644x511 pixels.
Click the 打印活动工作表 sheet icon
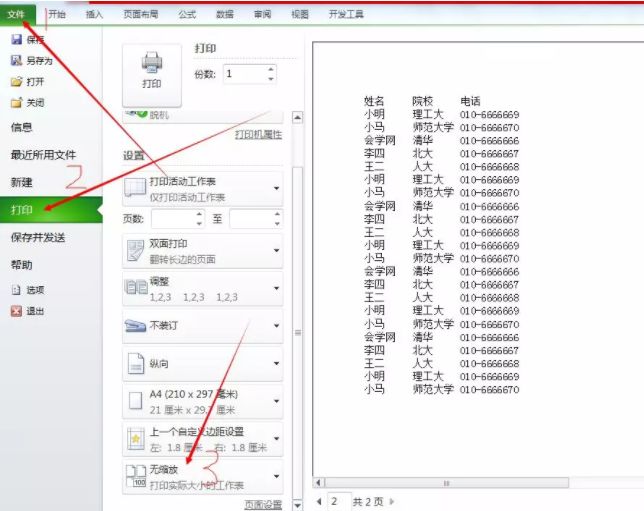pos(135,188)
